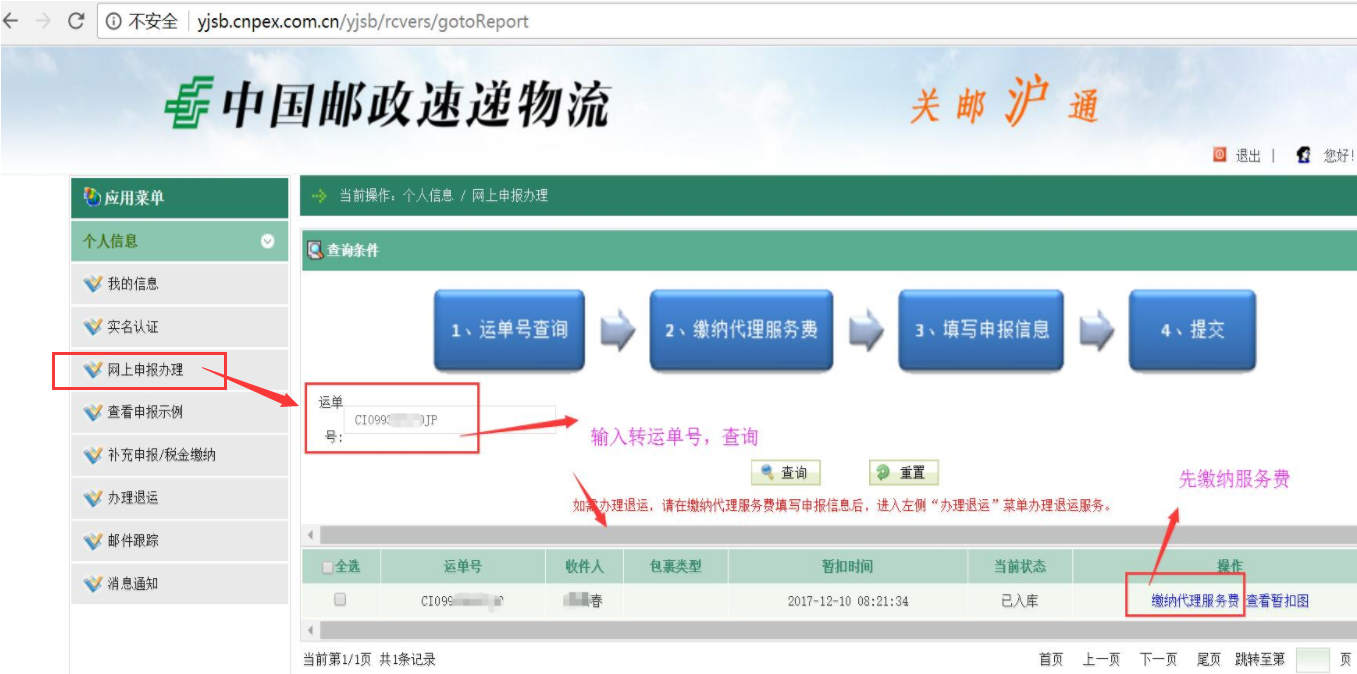Click the browser forward arrow
This screenshot has height=674, width=1357.
click(43, 21)
